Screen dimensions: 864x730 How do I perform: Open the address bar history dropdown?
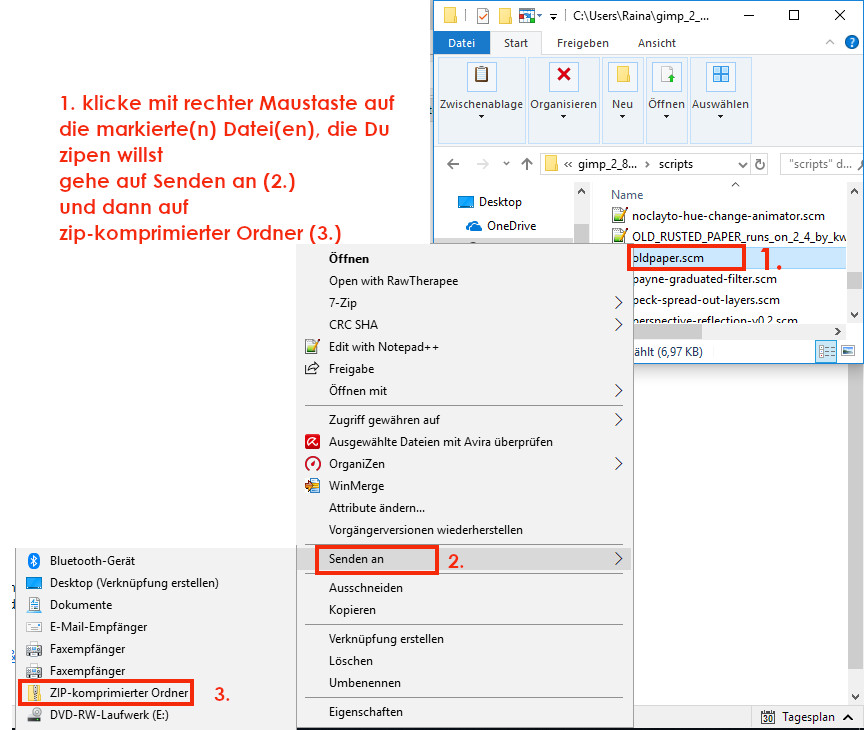[742, 165]
